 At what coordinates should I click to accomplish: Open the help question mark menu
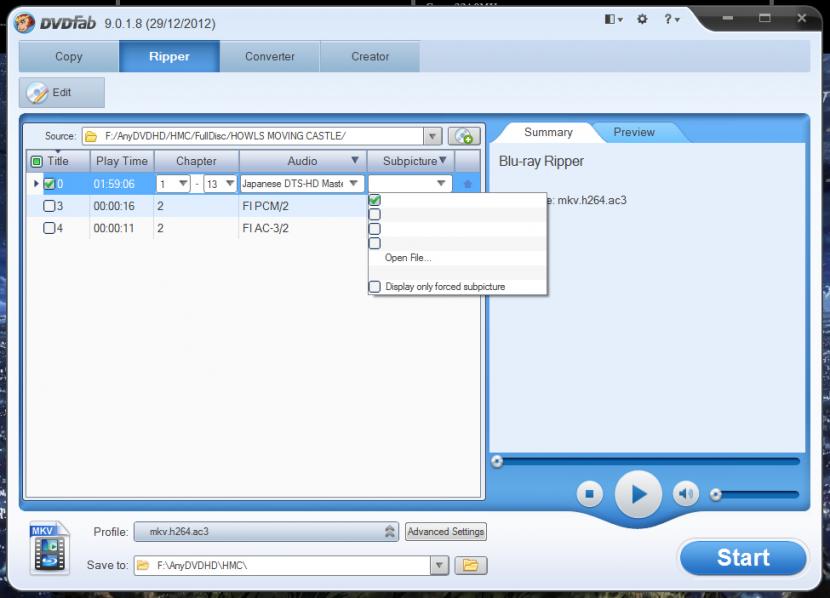point(671,20)
